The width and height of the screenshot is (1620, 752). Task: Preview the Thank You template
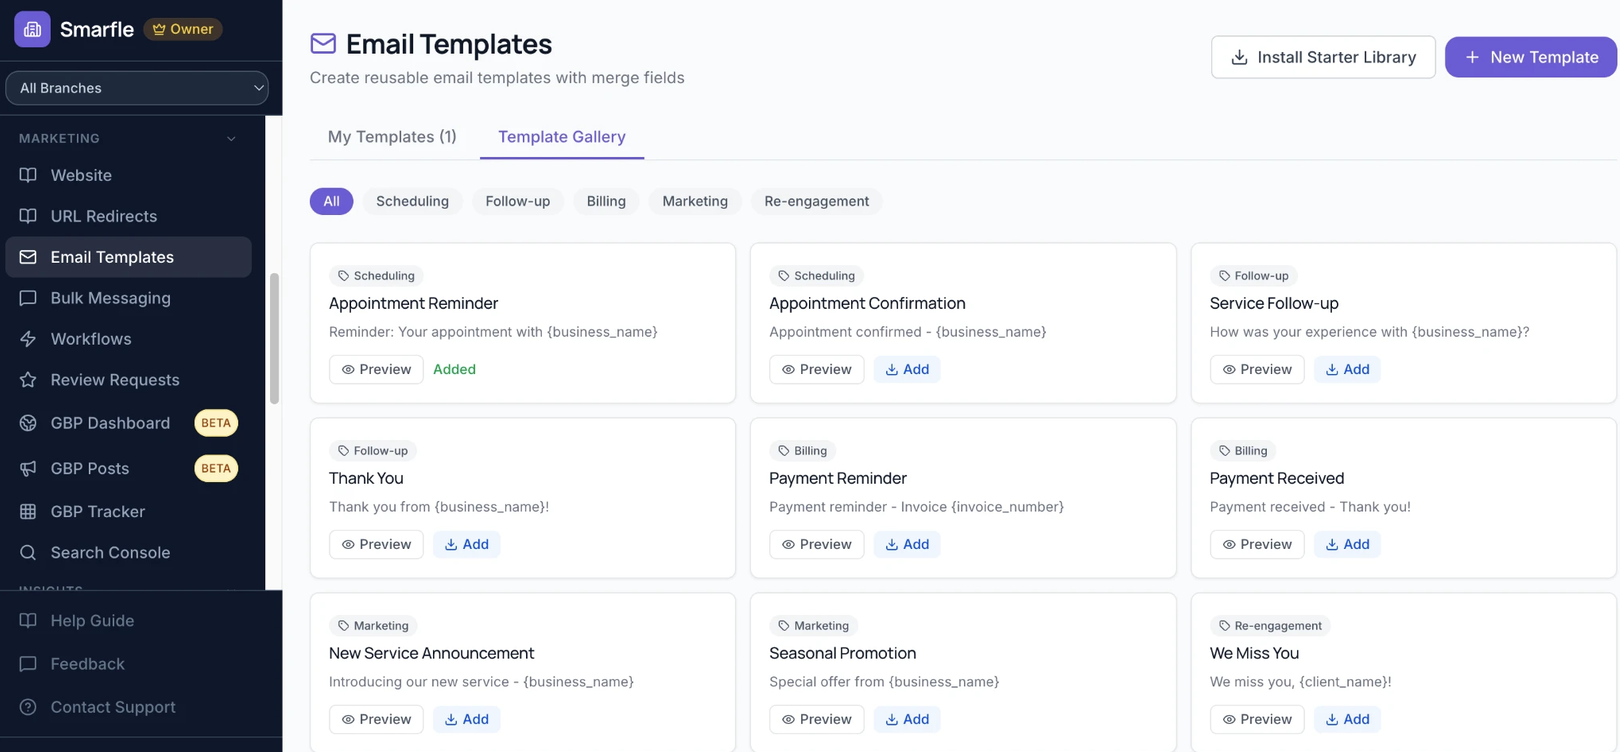coord(376,544)
